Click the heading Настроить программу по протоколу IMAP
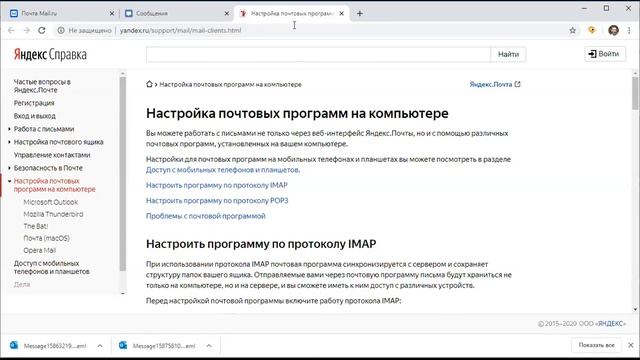This screenshot has height=360, width=640. point(261,244)
